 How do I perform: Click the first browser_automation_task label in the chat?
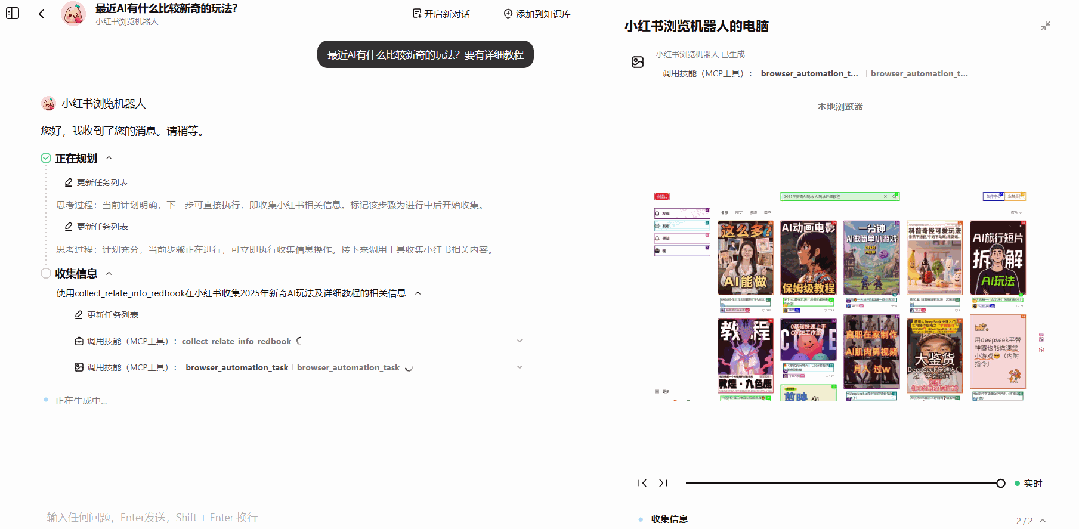[237, 367]
